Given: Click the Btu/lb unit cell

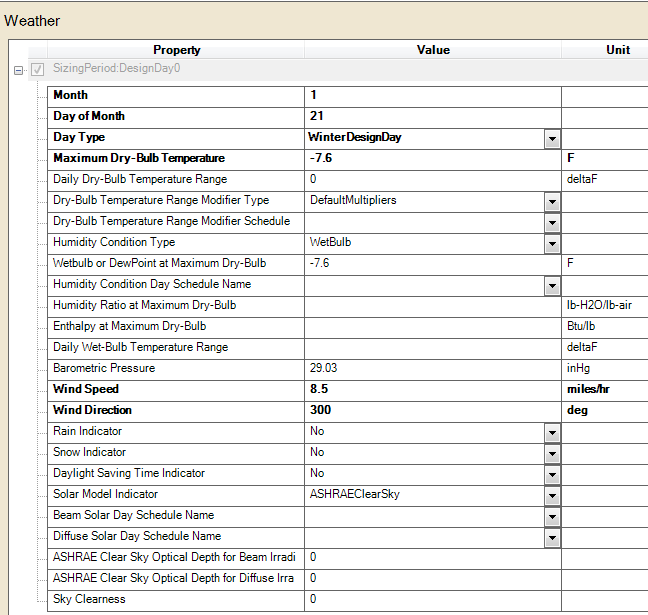Looking at the screenshot, I should [x=605, y=328].
